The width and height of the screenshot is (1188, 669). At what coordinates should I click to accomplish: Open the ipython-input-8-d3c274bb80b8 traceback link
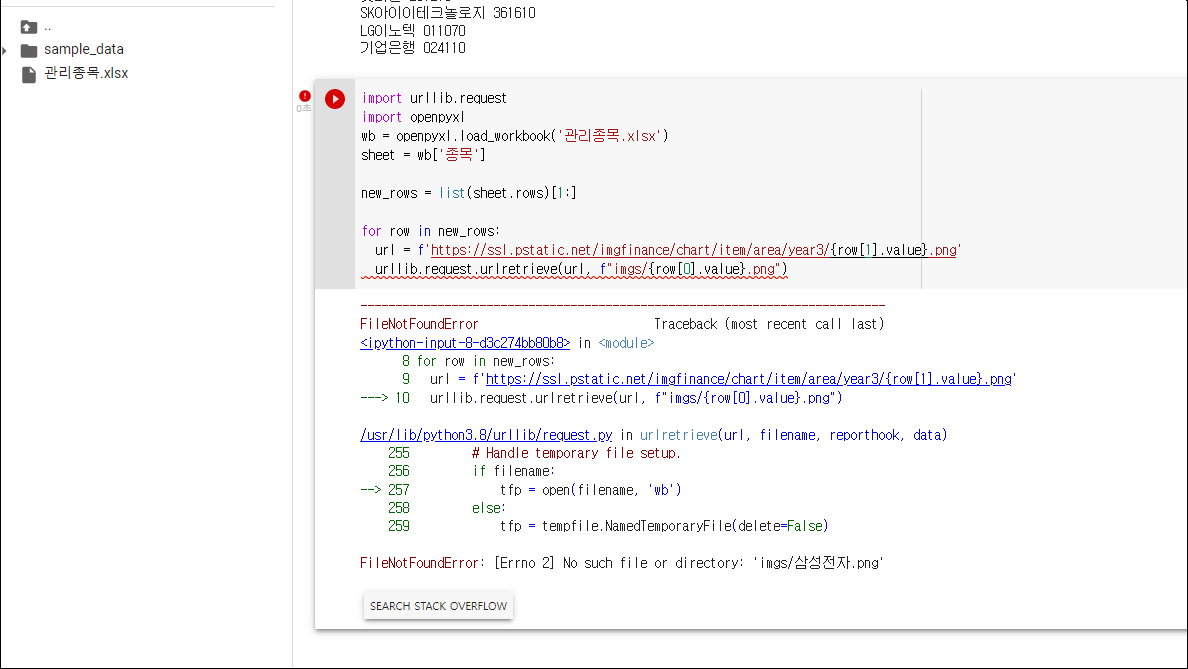(x=464, y=343)
